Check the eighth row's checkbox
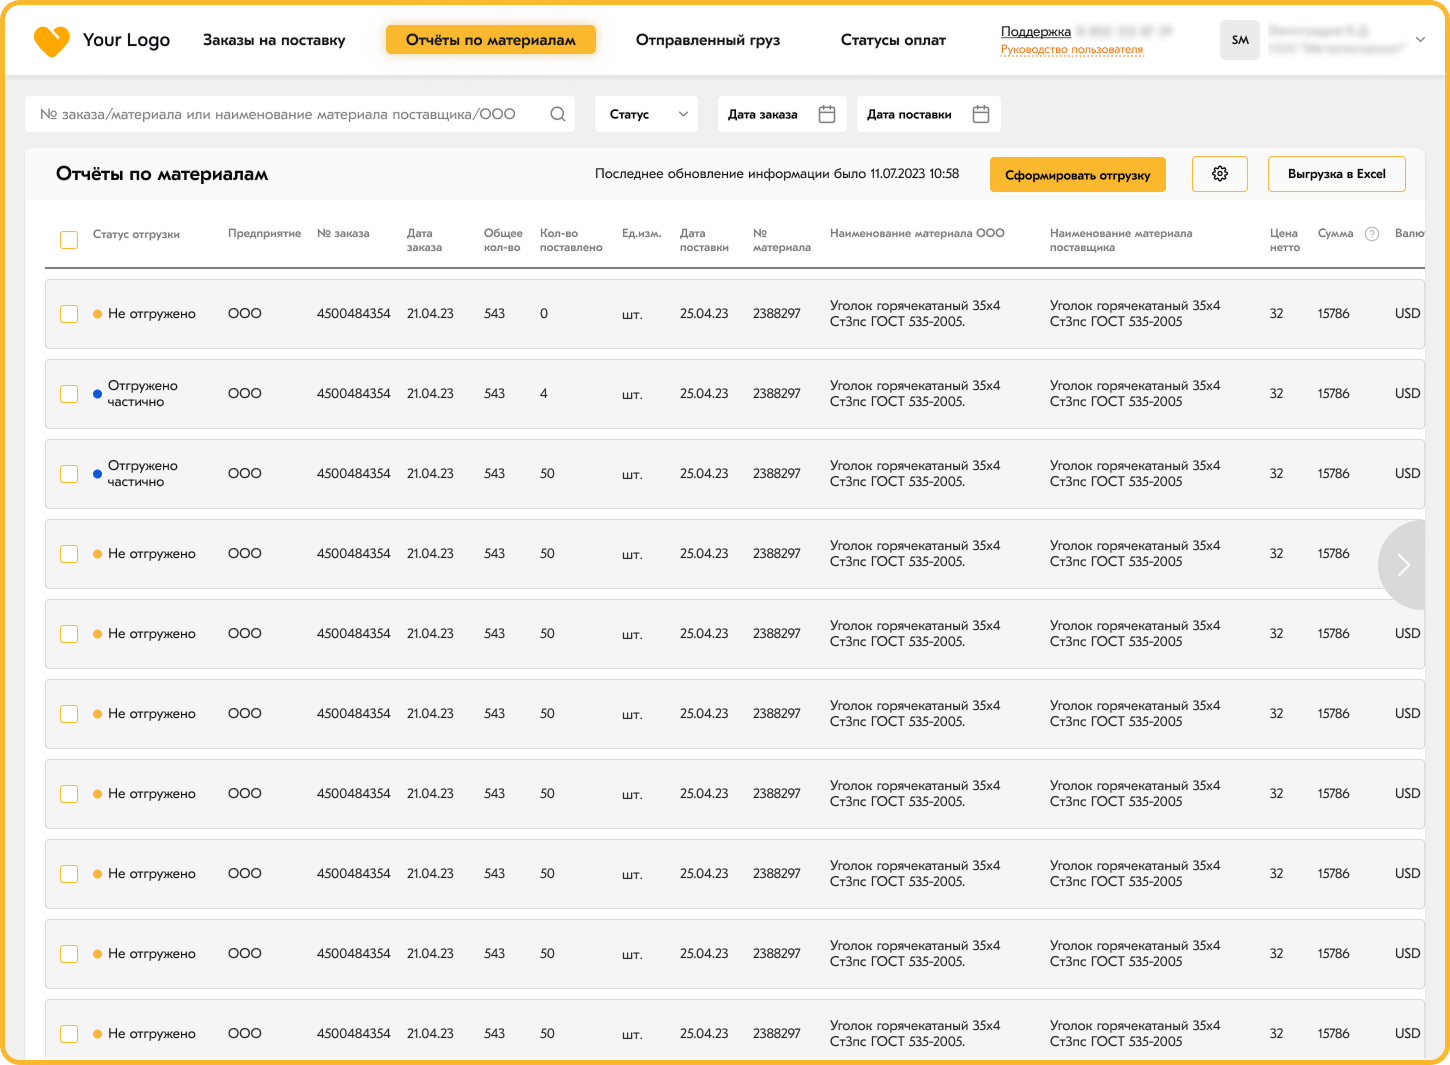 [69, 874]
